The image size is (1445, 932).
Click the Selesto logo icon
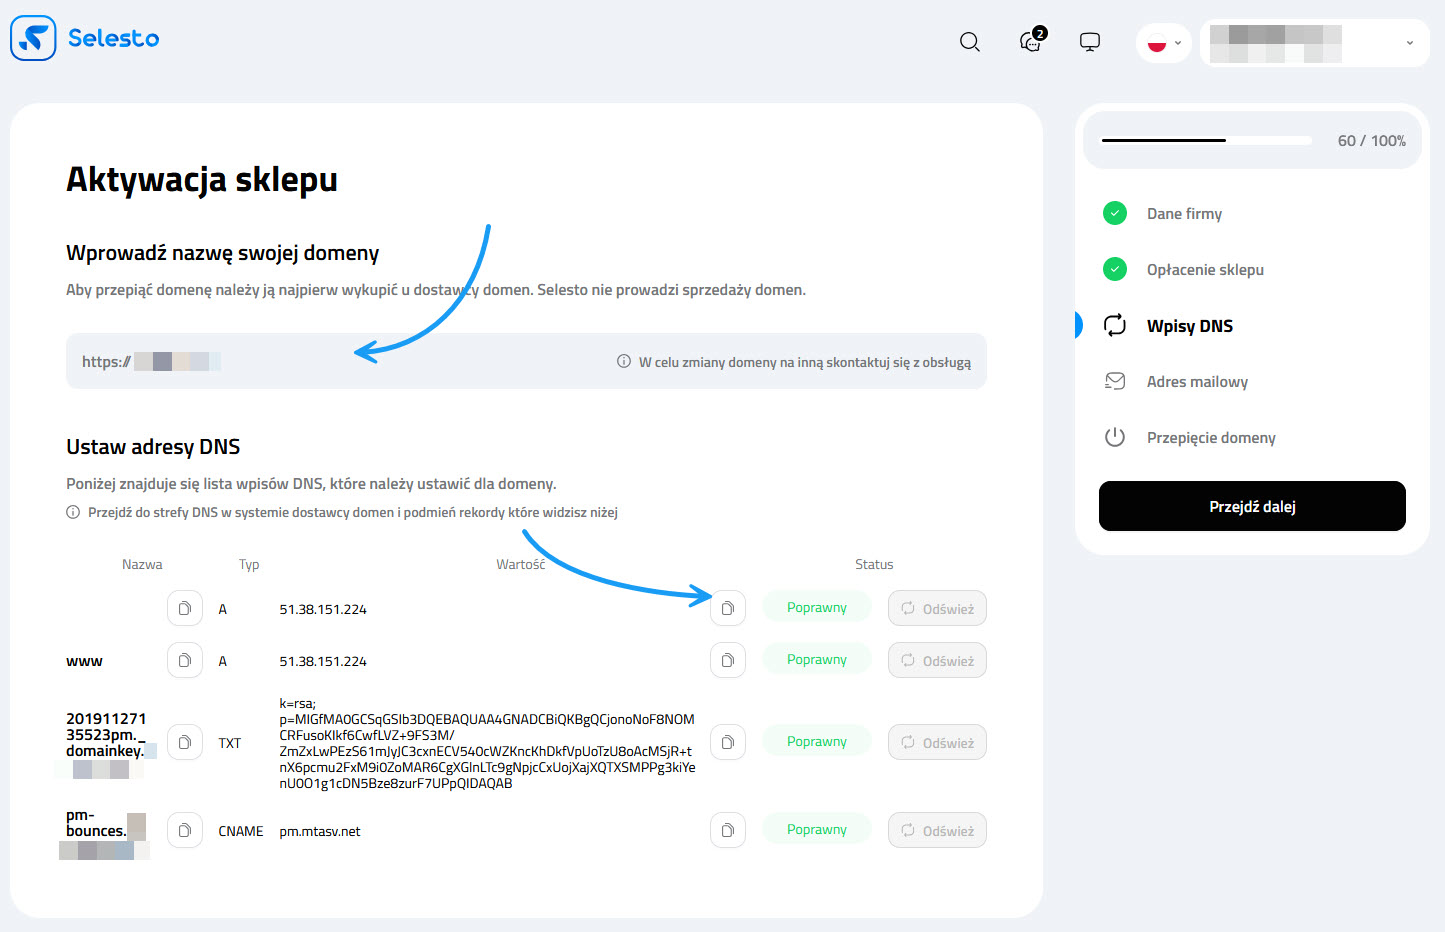pos(33,38)
